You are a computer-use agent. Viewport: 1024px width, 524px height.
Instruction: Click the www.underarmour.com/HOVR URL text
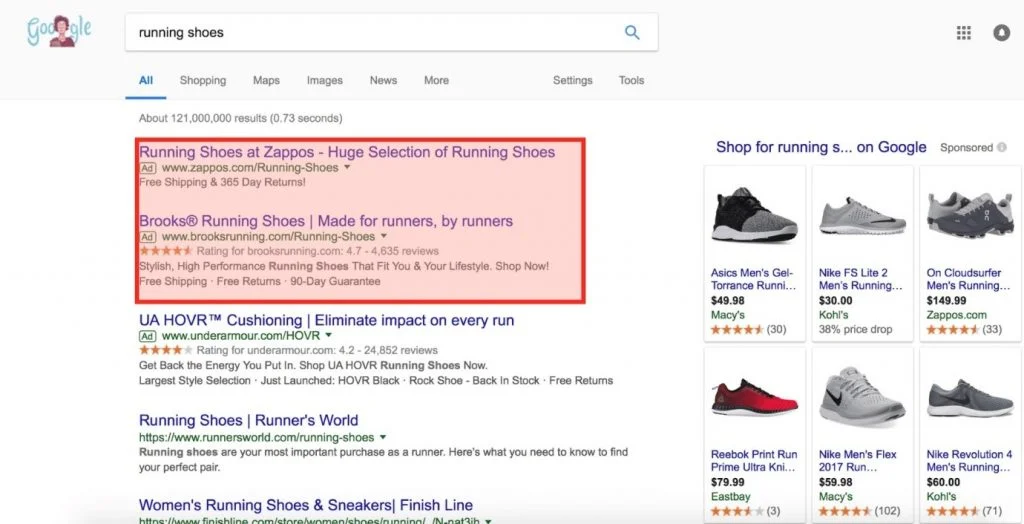point(241,336)
